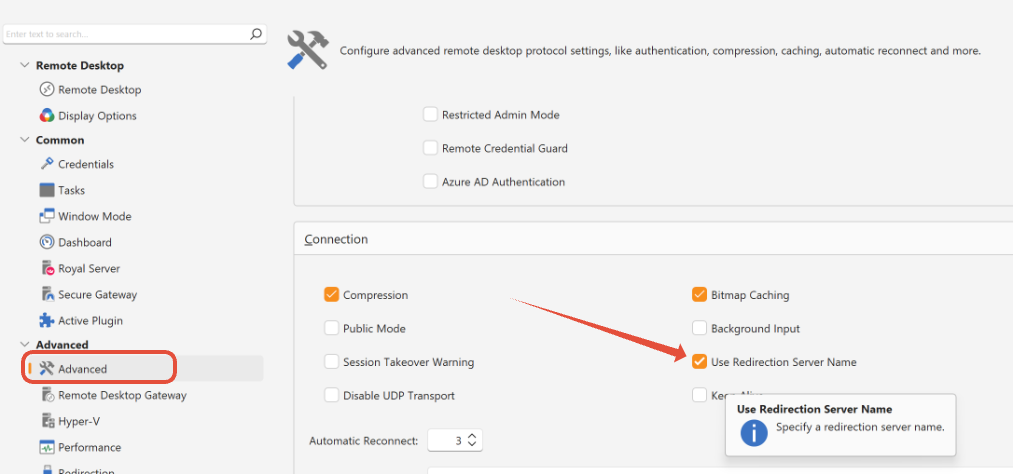Go to the Performance settings page
Screen dimensions: 1013x474
90,447
